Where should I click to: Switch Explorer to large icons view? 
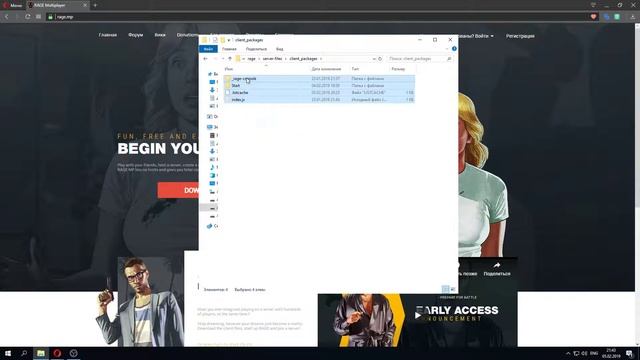point(453,289)
